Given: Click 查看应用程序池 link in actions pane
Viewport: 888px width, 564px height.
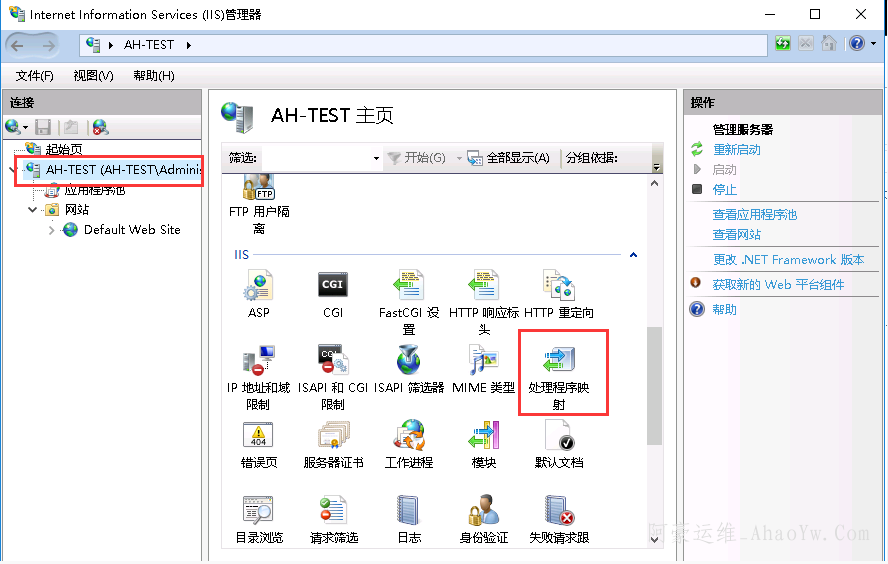Looking at the screenshot, I should click(754, 215).
